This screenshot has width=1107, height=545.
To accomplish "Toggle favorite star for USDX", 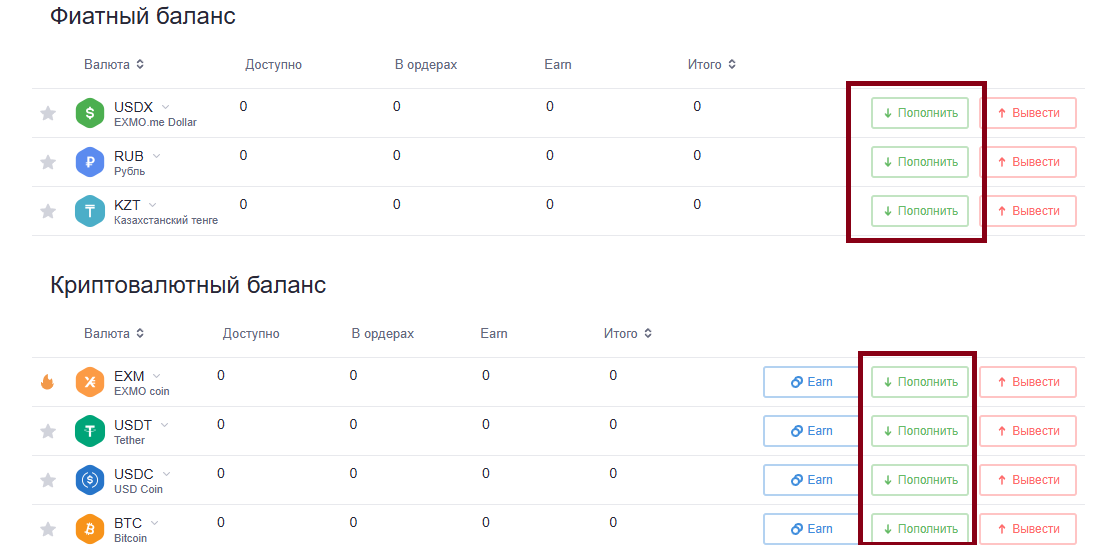I will coord(47,113).
